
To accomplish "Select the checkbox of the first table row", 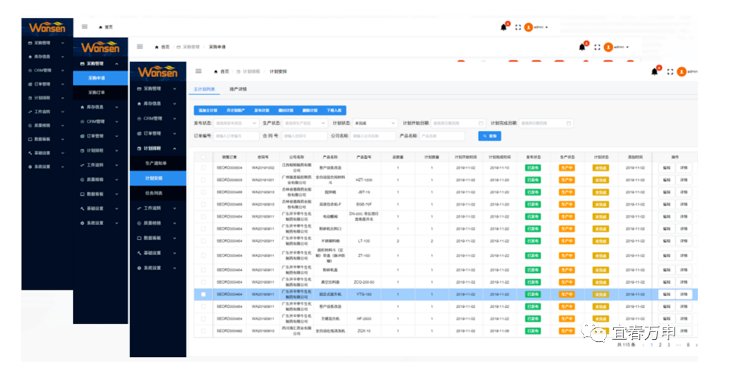I will pos(203,167).
